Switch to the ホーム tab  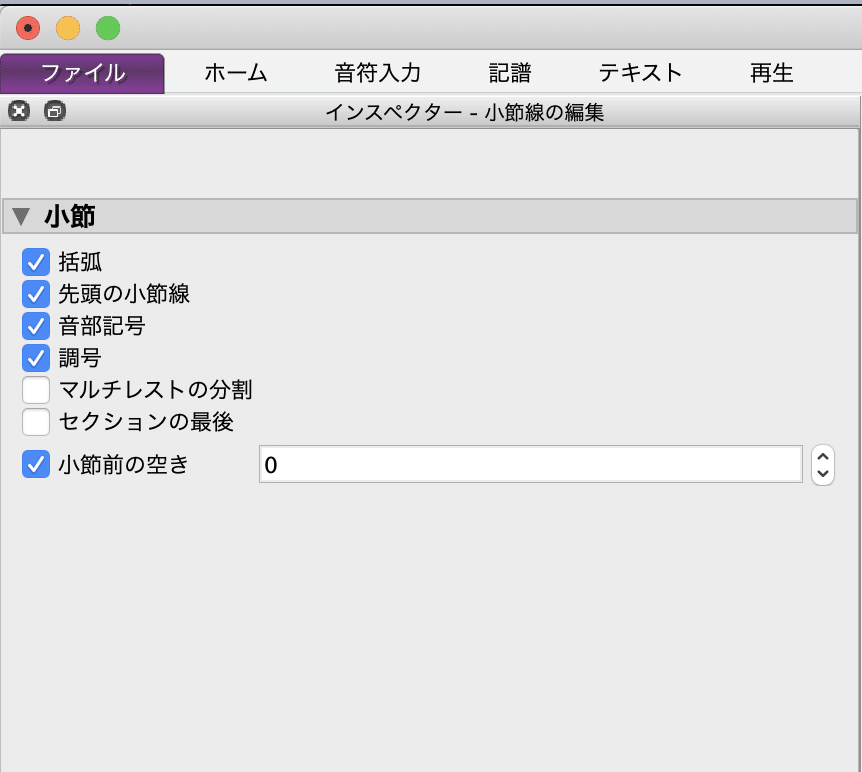coord(236,72)
